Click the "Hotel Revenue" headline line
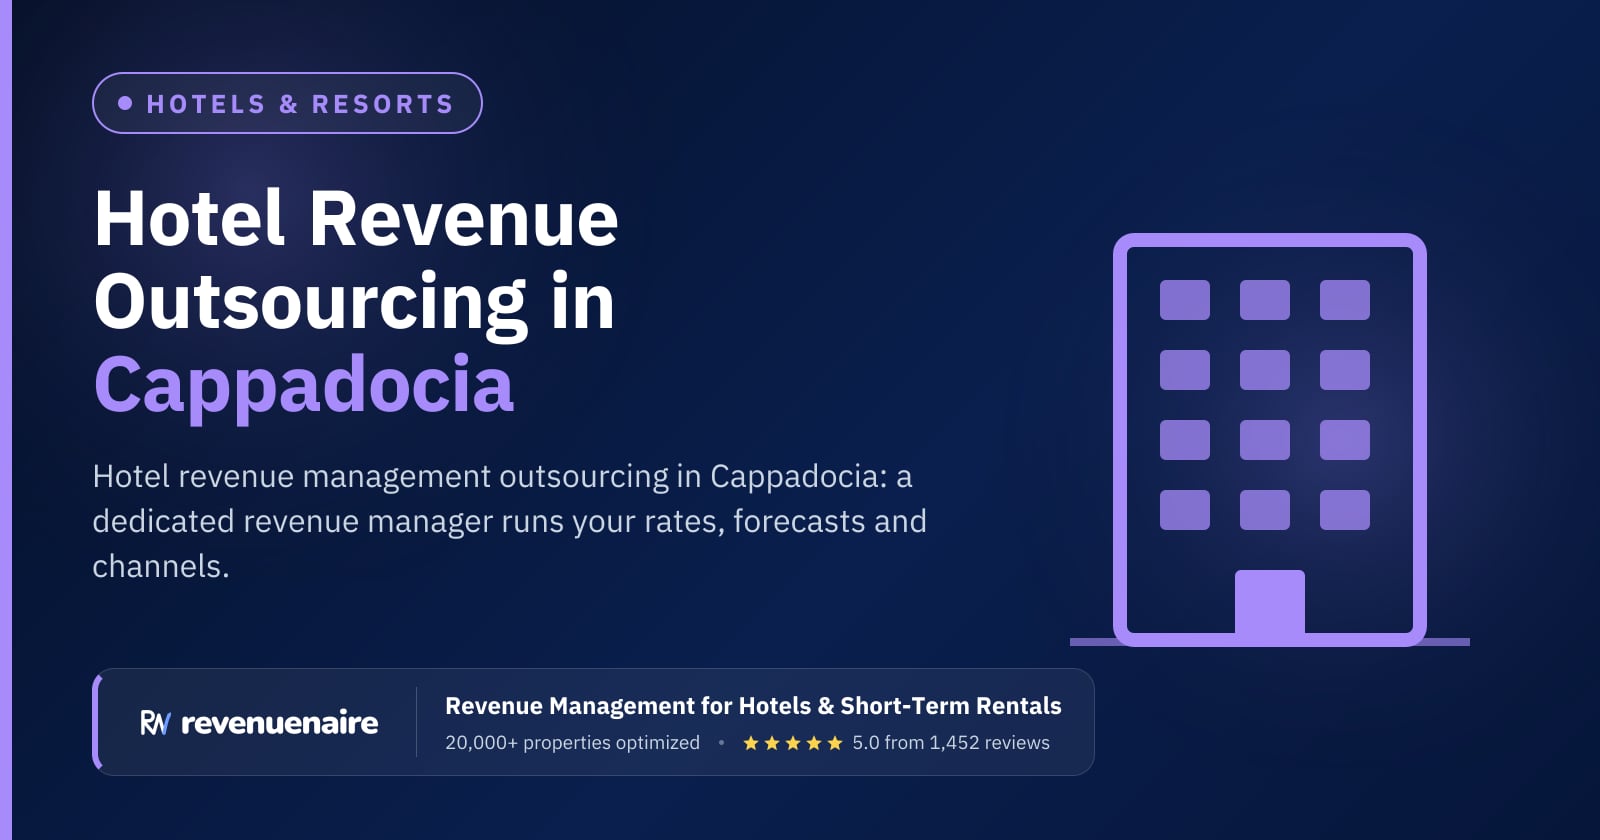 tap(356, 219)
